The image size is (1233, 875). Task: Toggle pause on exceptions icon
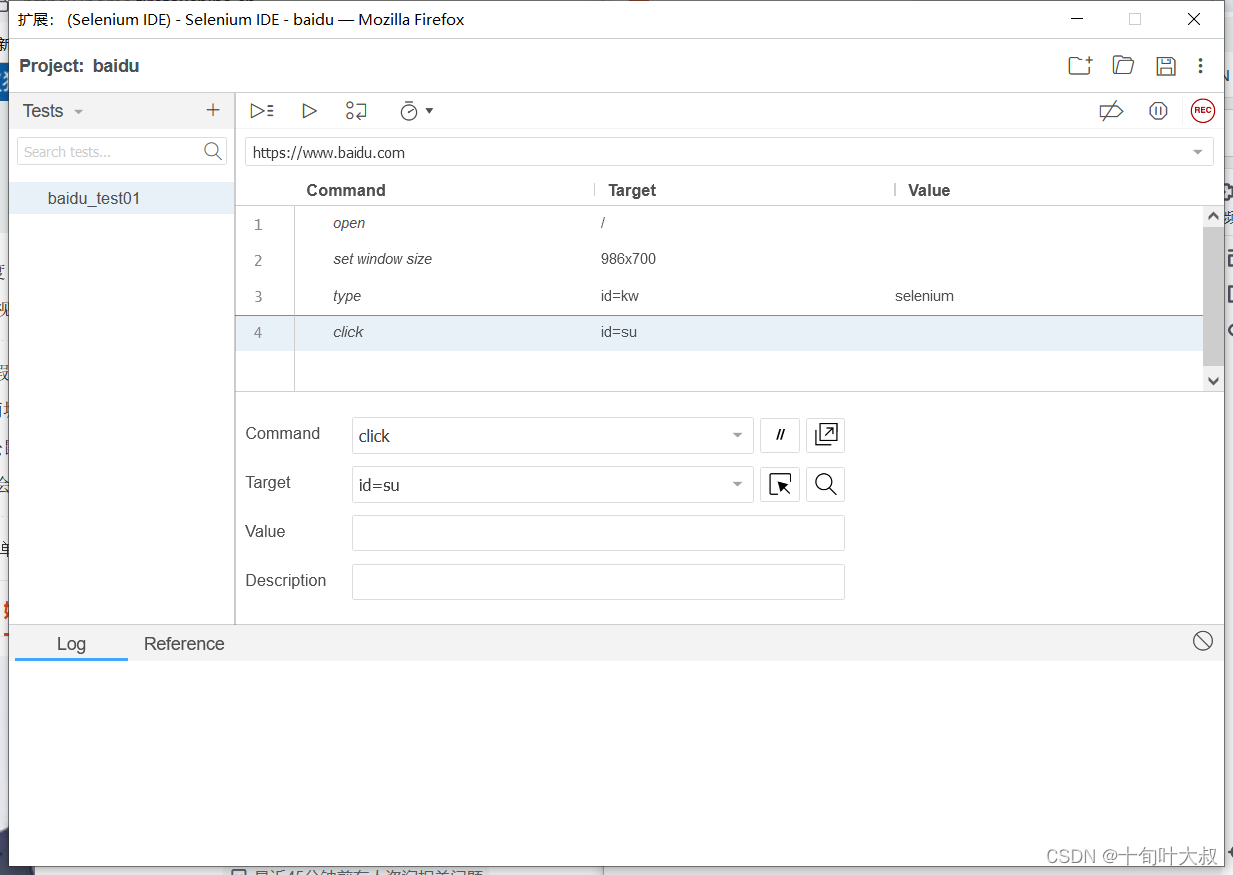tap(1158, 111)
